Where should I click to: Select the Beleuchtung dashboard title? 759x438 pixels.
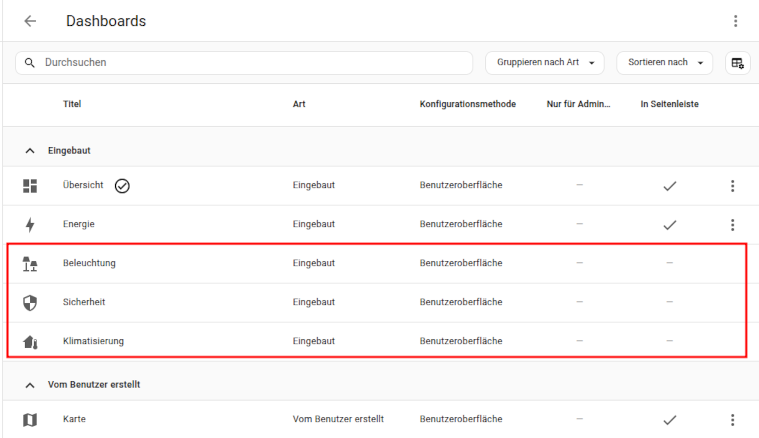(x=89, y=263)
